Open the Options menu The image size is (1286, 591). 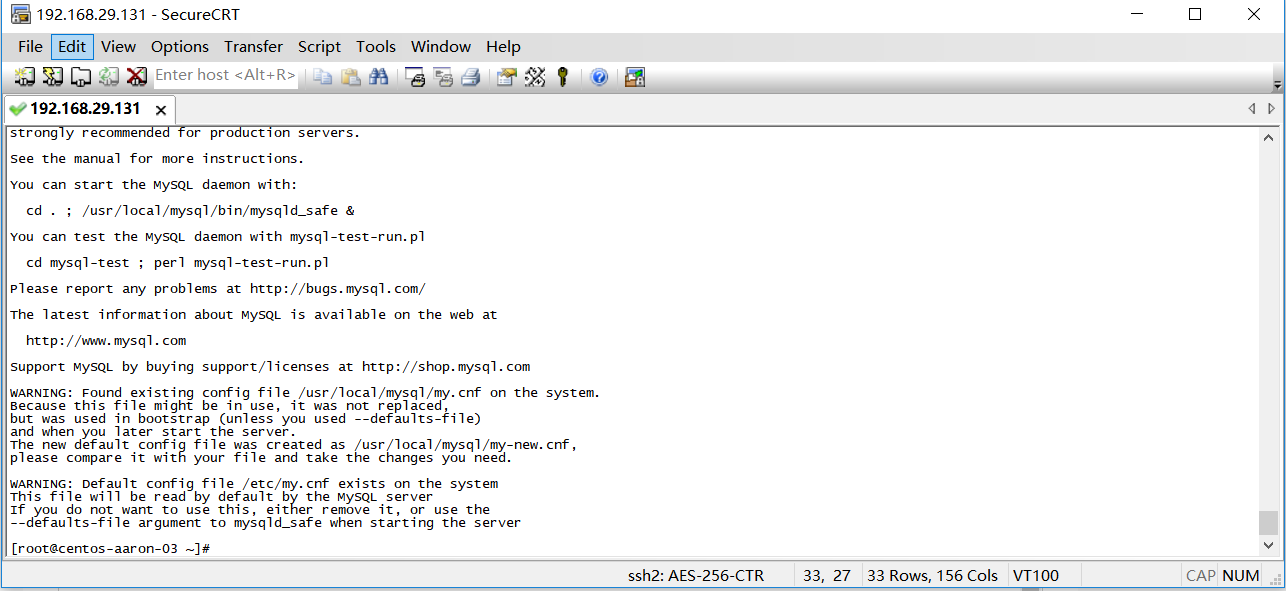[x=180, y=46]
